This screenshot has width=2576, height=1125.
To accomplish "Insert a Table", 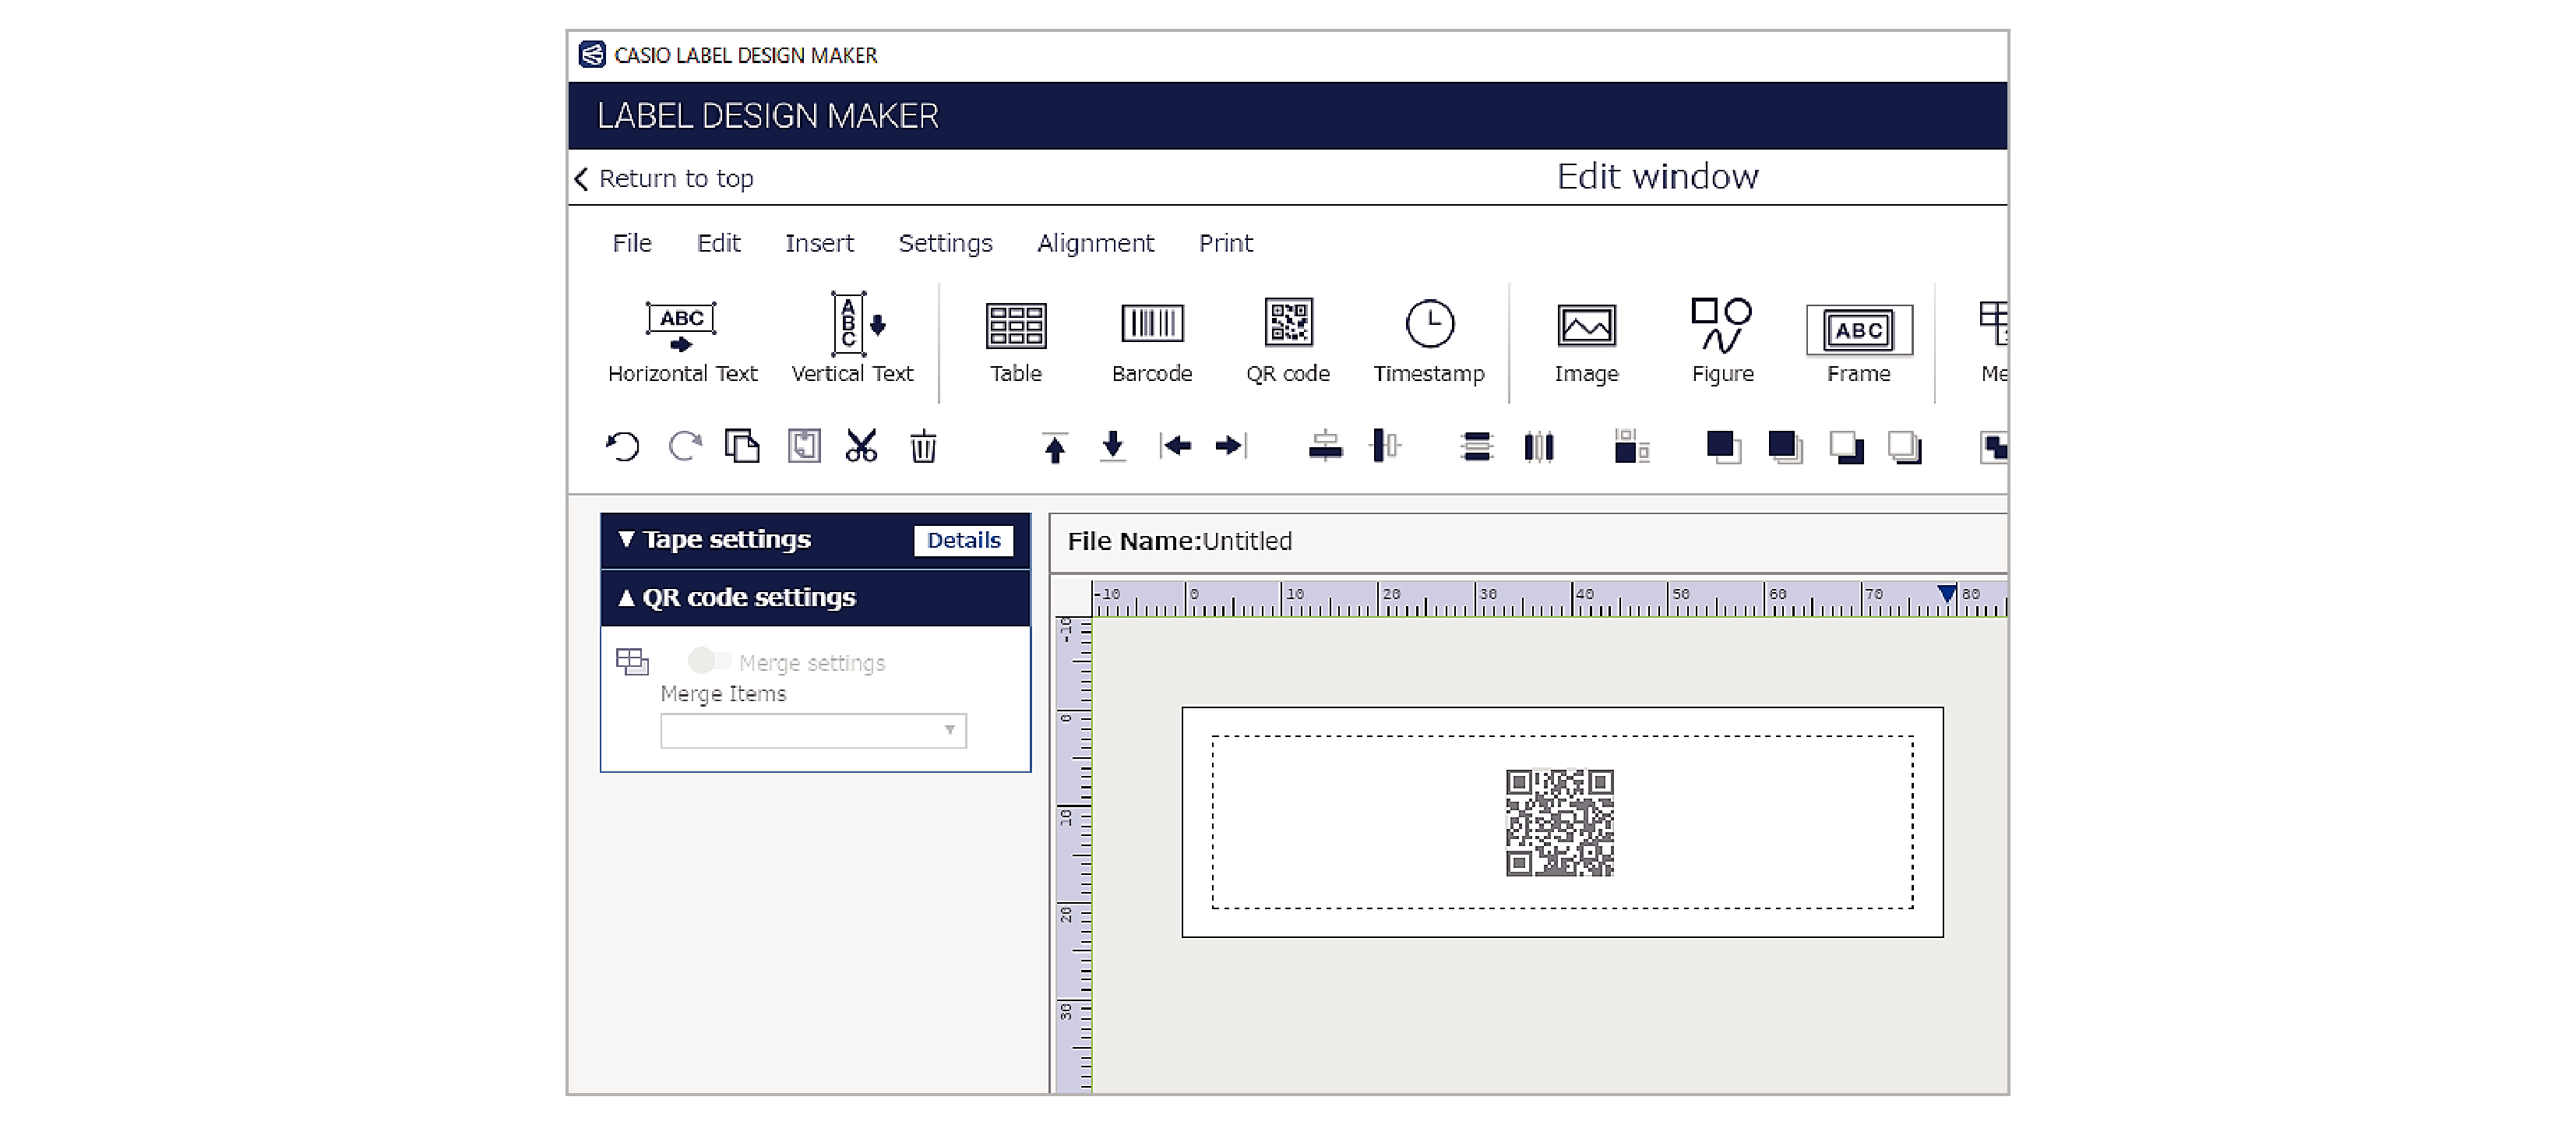I will [x=1016, y=340].
